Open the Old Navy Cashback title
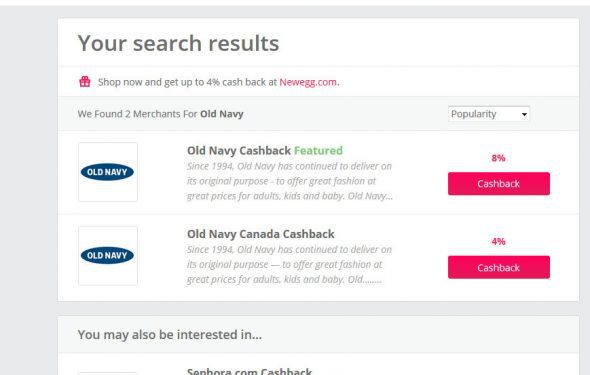The height and width of the screenshot is (375, 590). (239, 150)
